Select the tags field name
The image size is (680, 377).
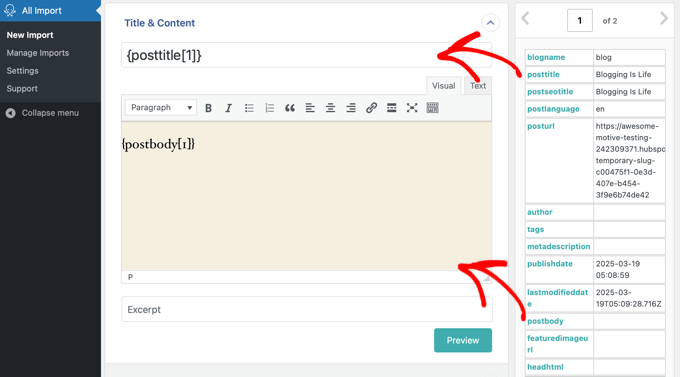[x=536, y=229]
